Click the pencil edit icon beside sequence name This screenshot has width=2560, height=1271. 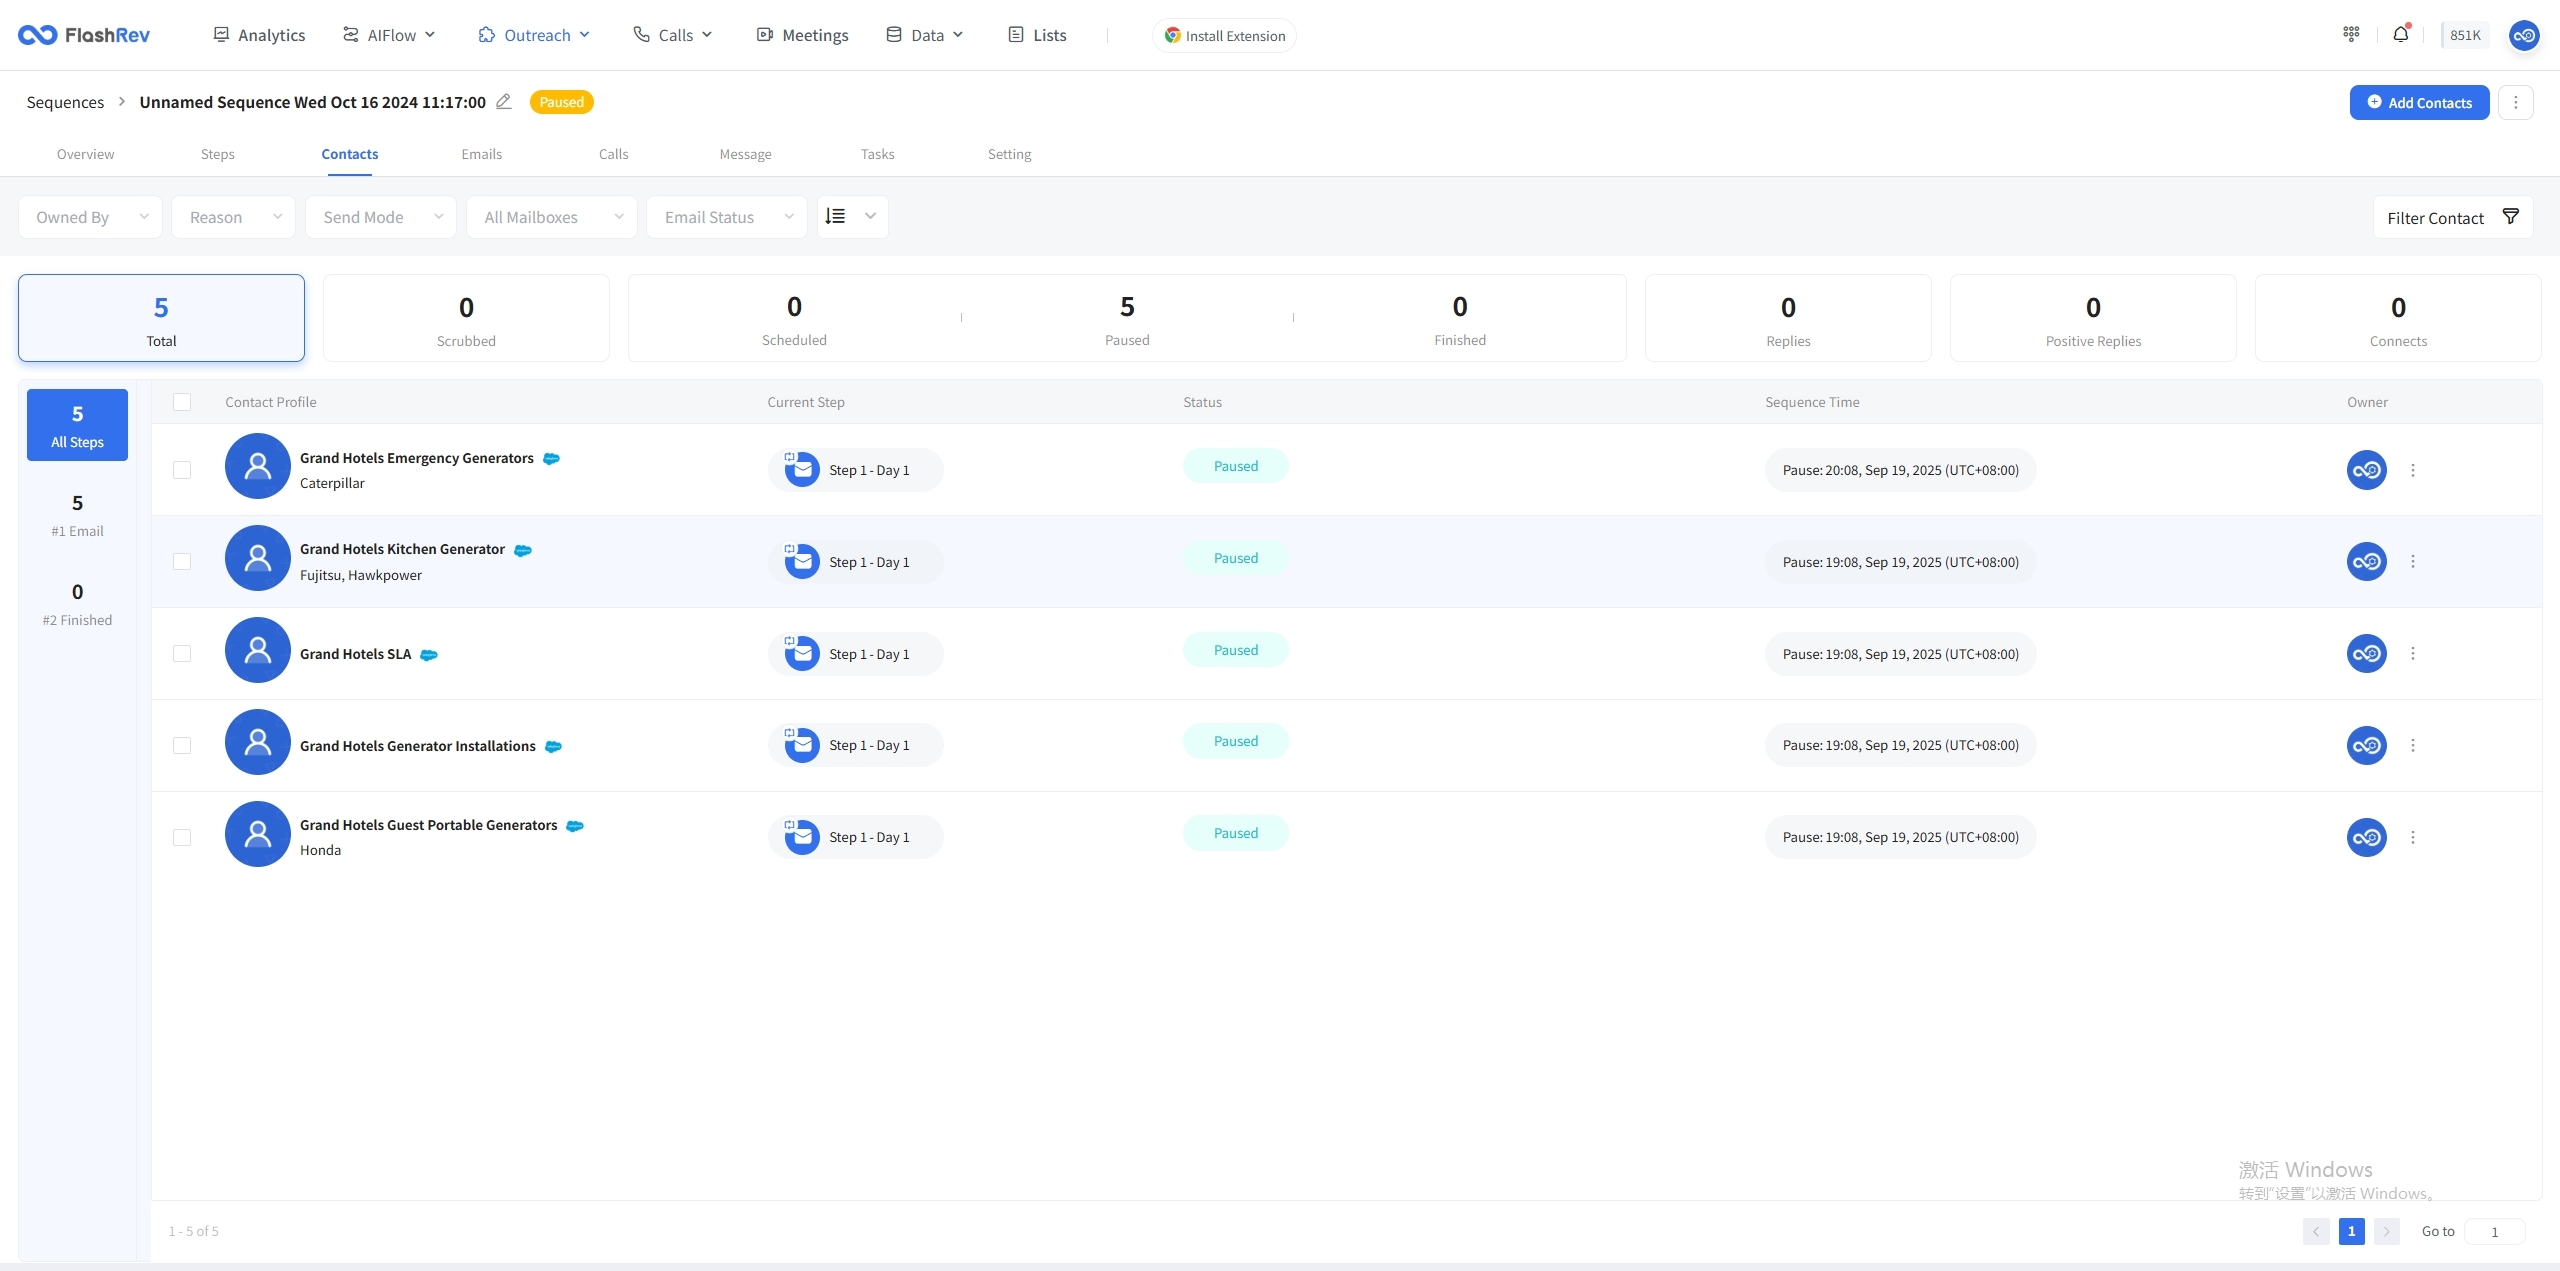tap(504, 101)
